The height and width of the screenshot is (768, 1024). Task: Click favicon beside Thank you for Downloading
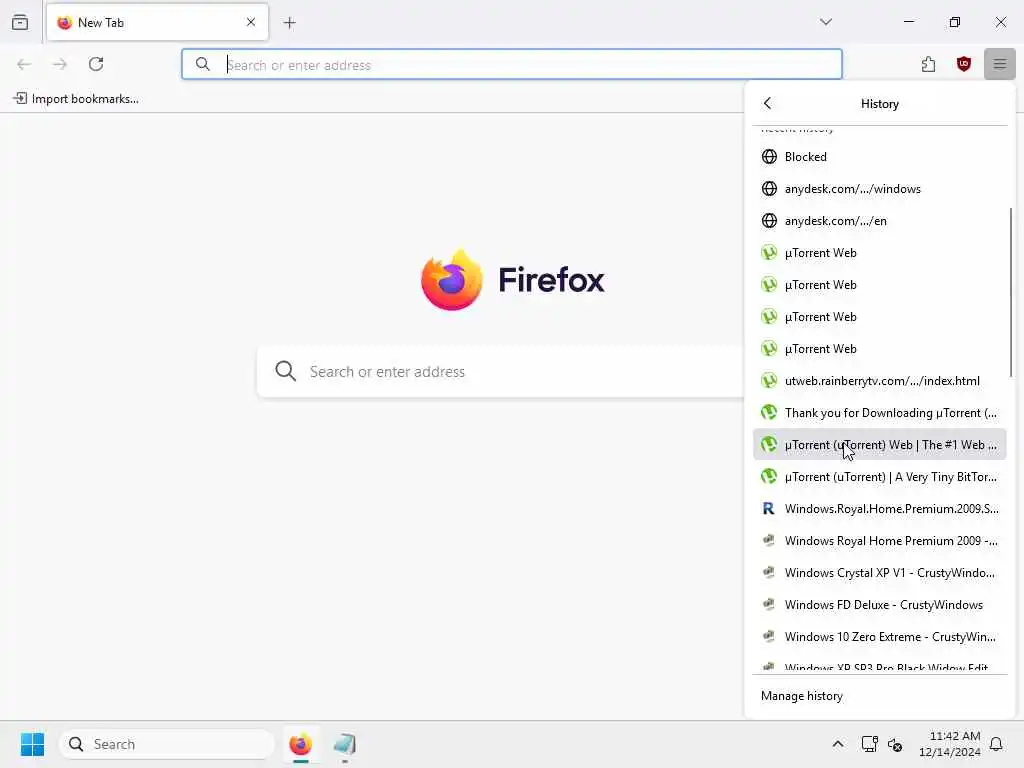pyautogui.click(x=769, y=413)
